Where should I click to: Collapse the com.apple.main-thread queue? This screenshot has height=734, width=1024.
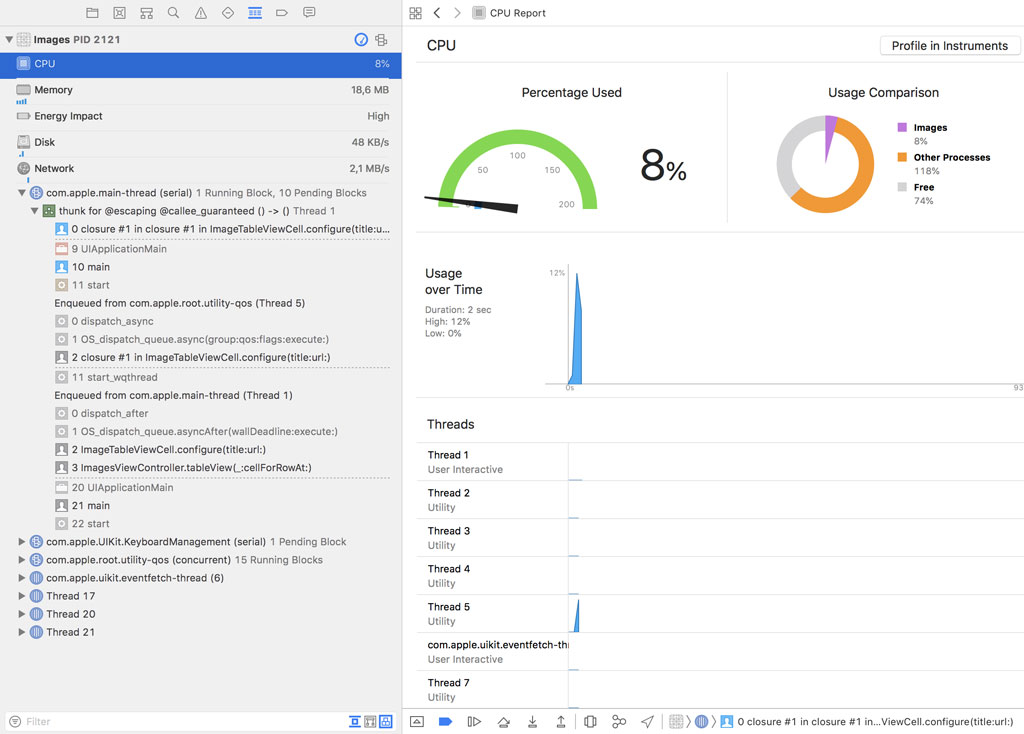click(22, 193)
